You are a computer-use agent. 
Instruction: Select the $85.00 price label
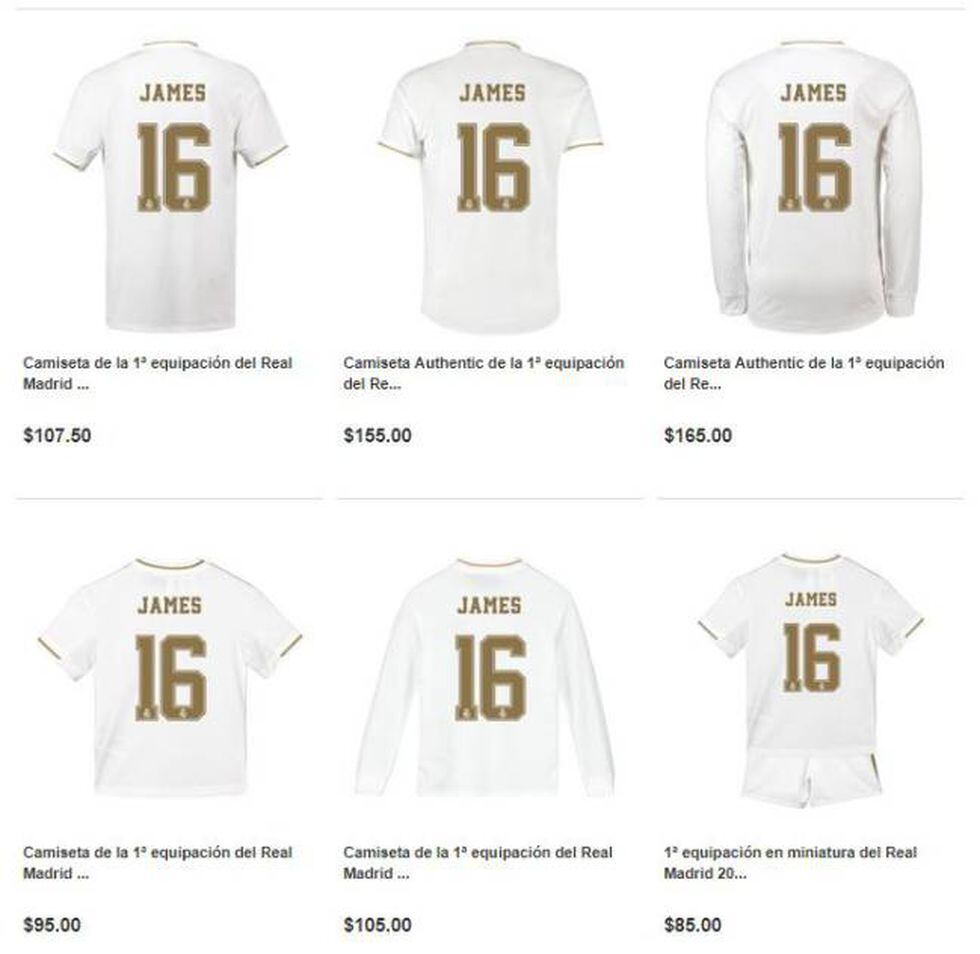692,925
